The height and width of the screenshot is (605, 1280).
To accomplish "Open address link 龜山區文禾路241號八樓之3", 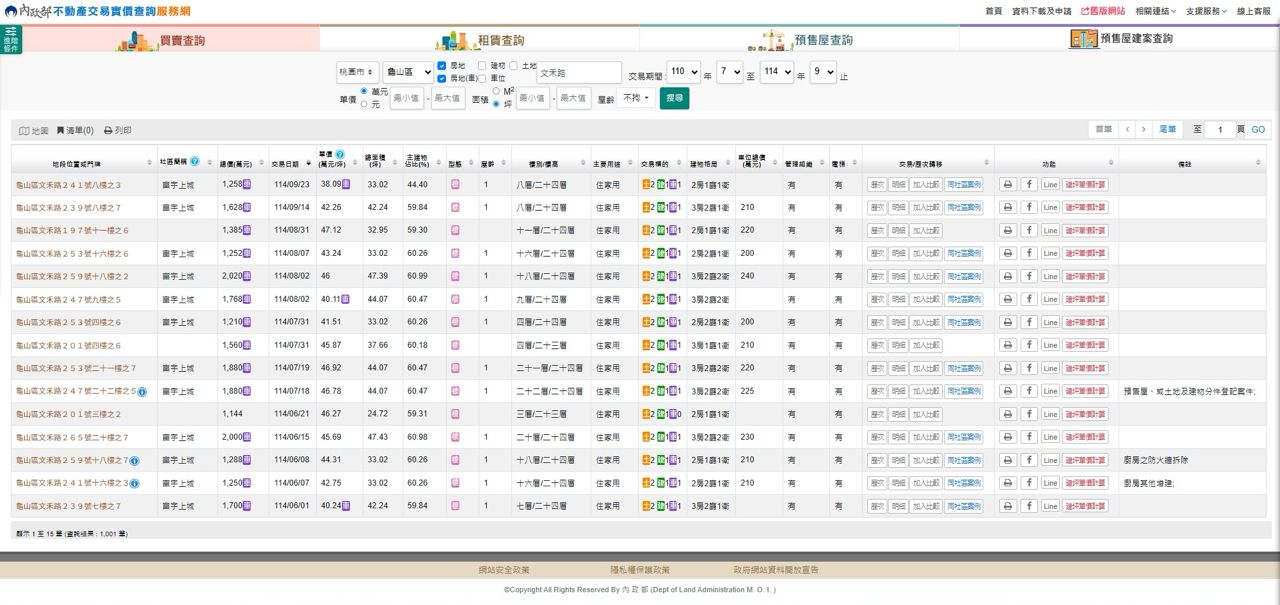I will (69, 185).
